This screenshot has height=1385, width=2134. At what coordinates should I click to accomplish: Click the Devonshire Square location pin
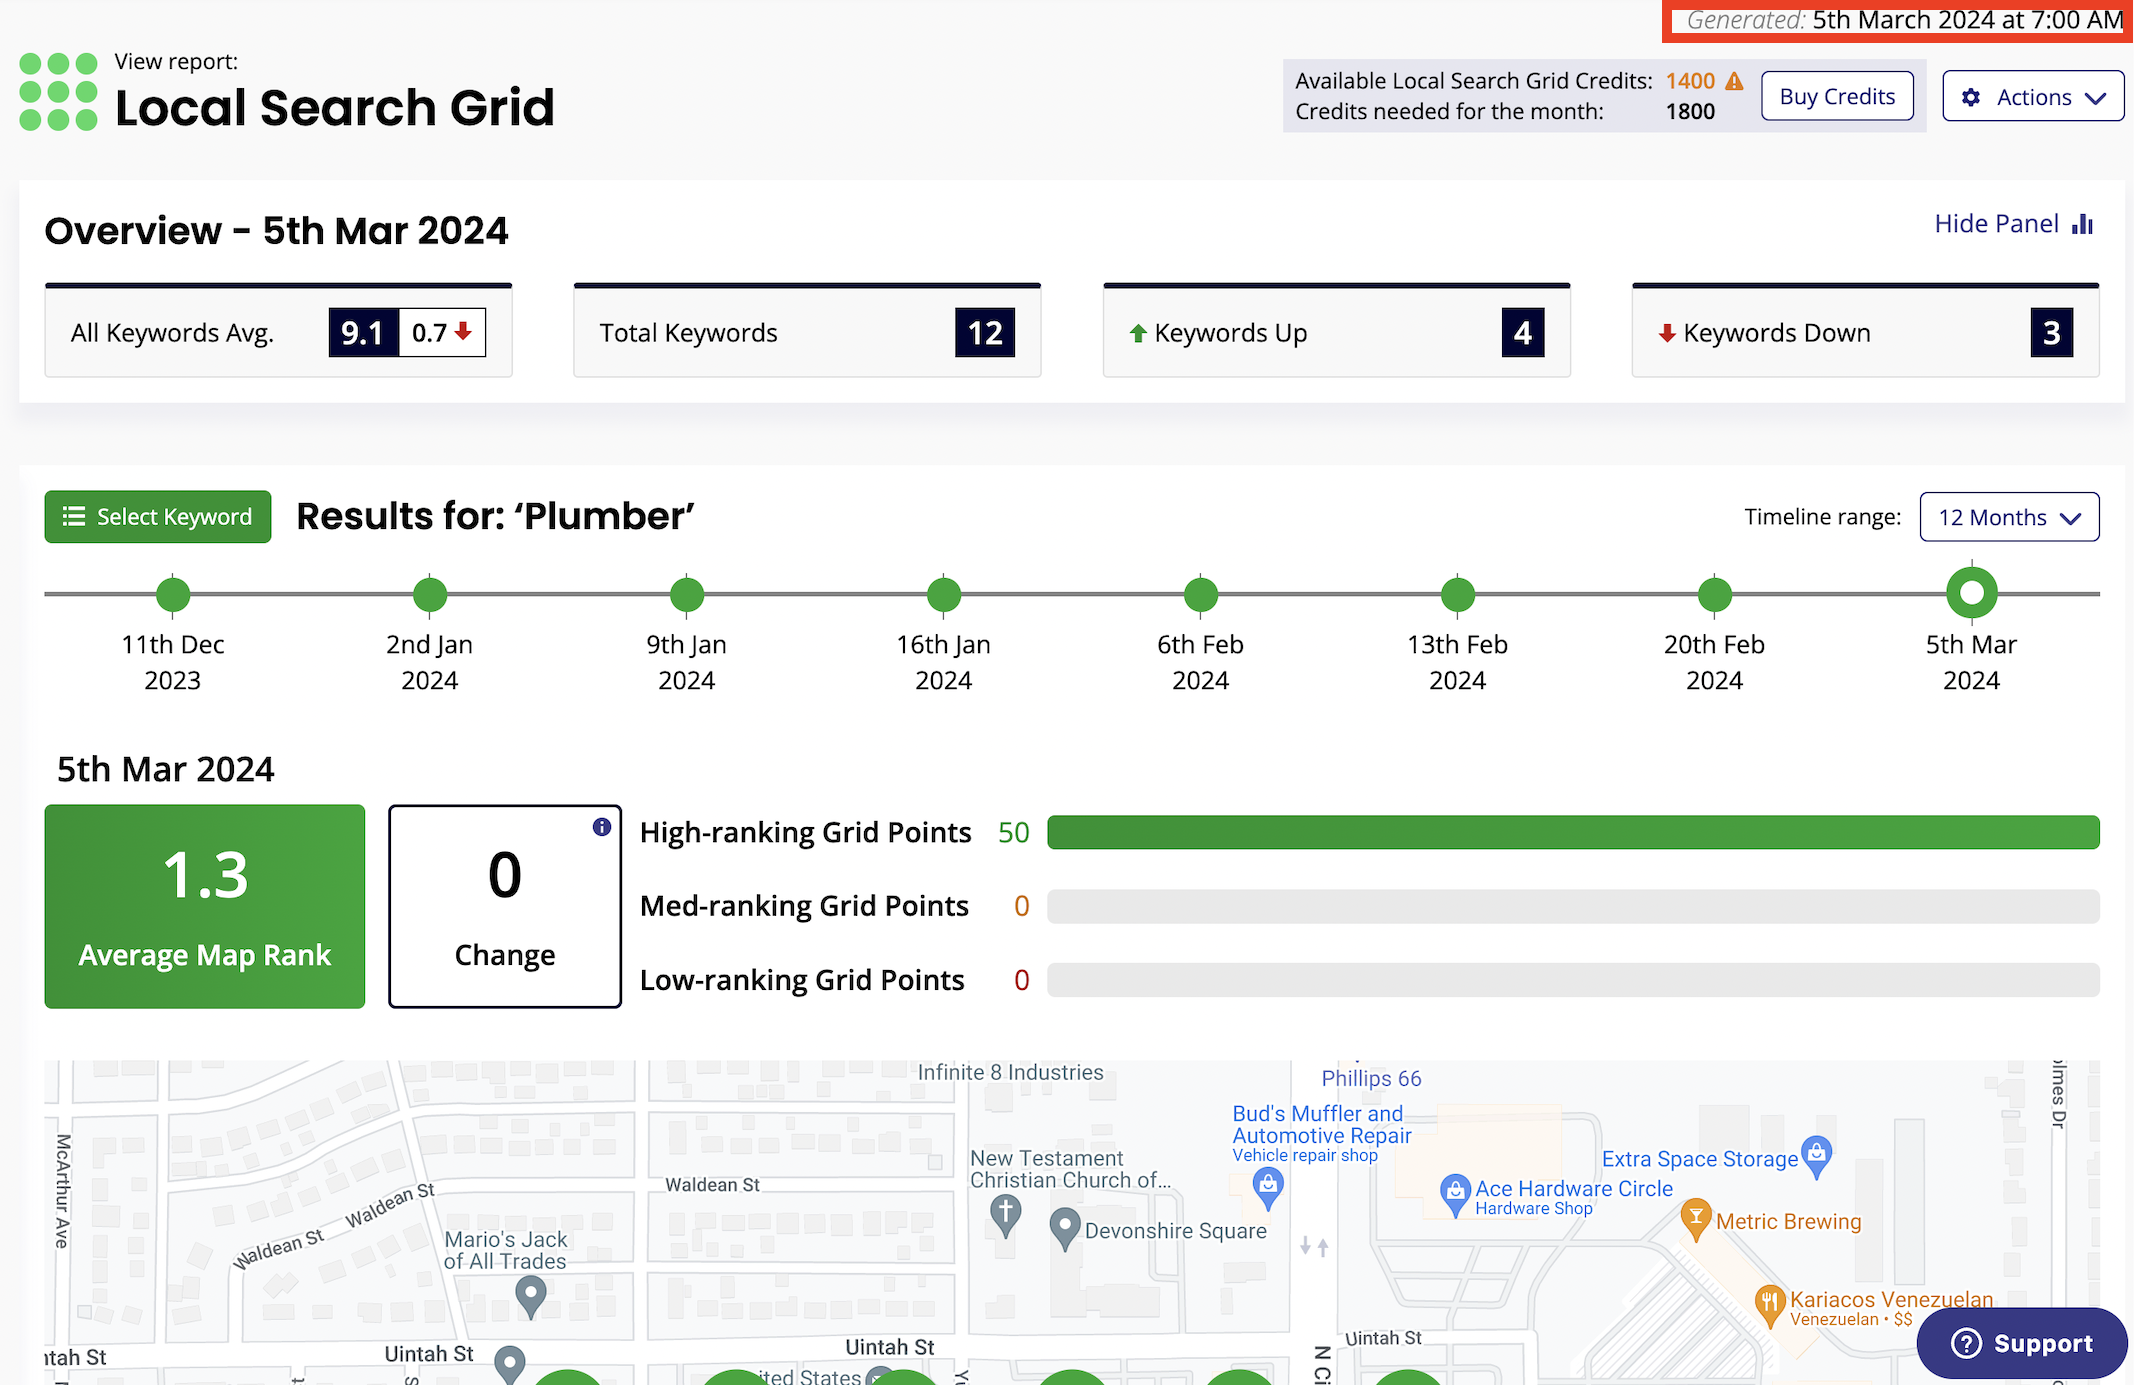click(x=1064, y=1226)
